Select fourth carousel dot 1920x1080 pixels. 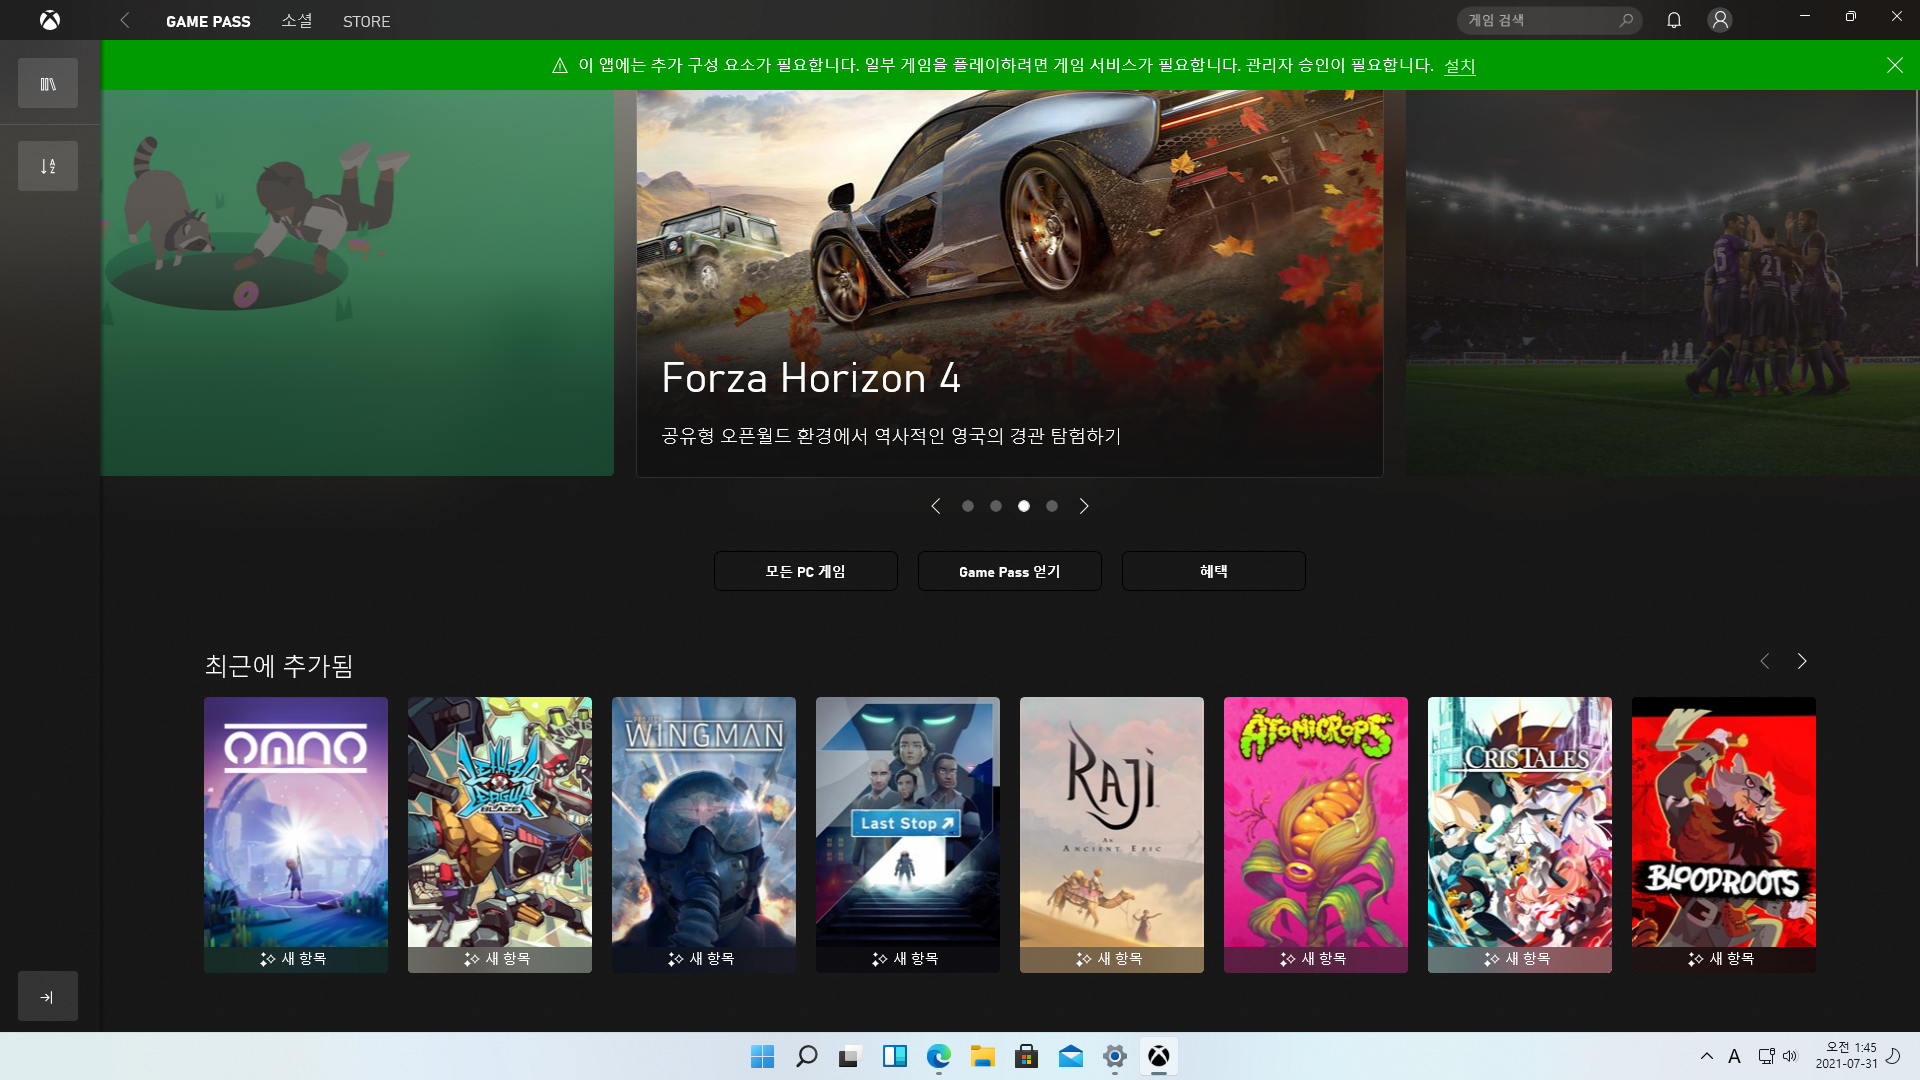[1052, 506]
